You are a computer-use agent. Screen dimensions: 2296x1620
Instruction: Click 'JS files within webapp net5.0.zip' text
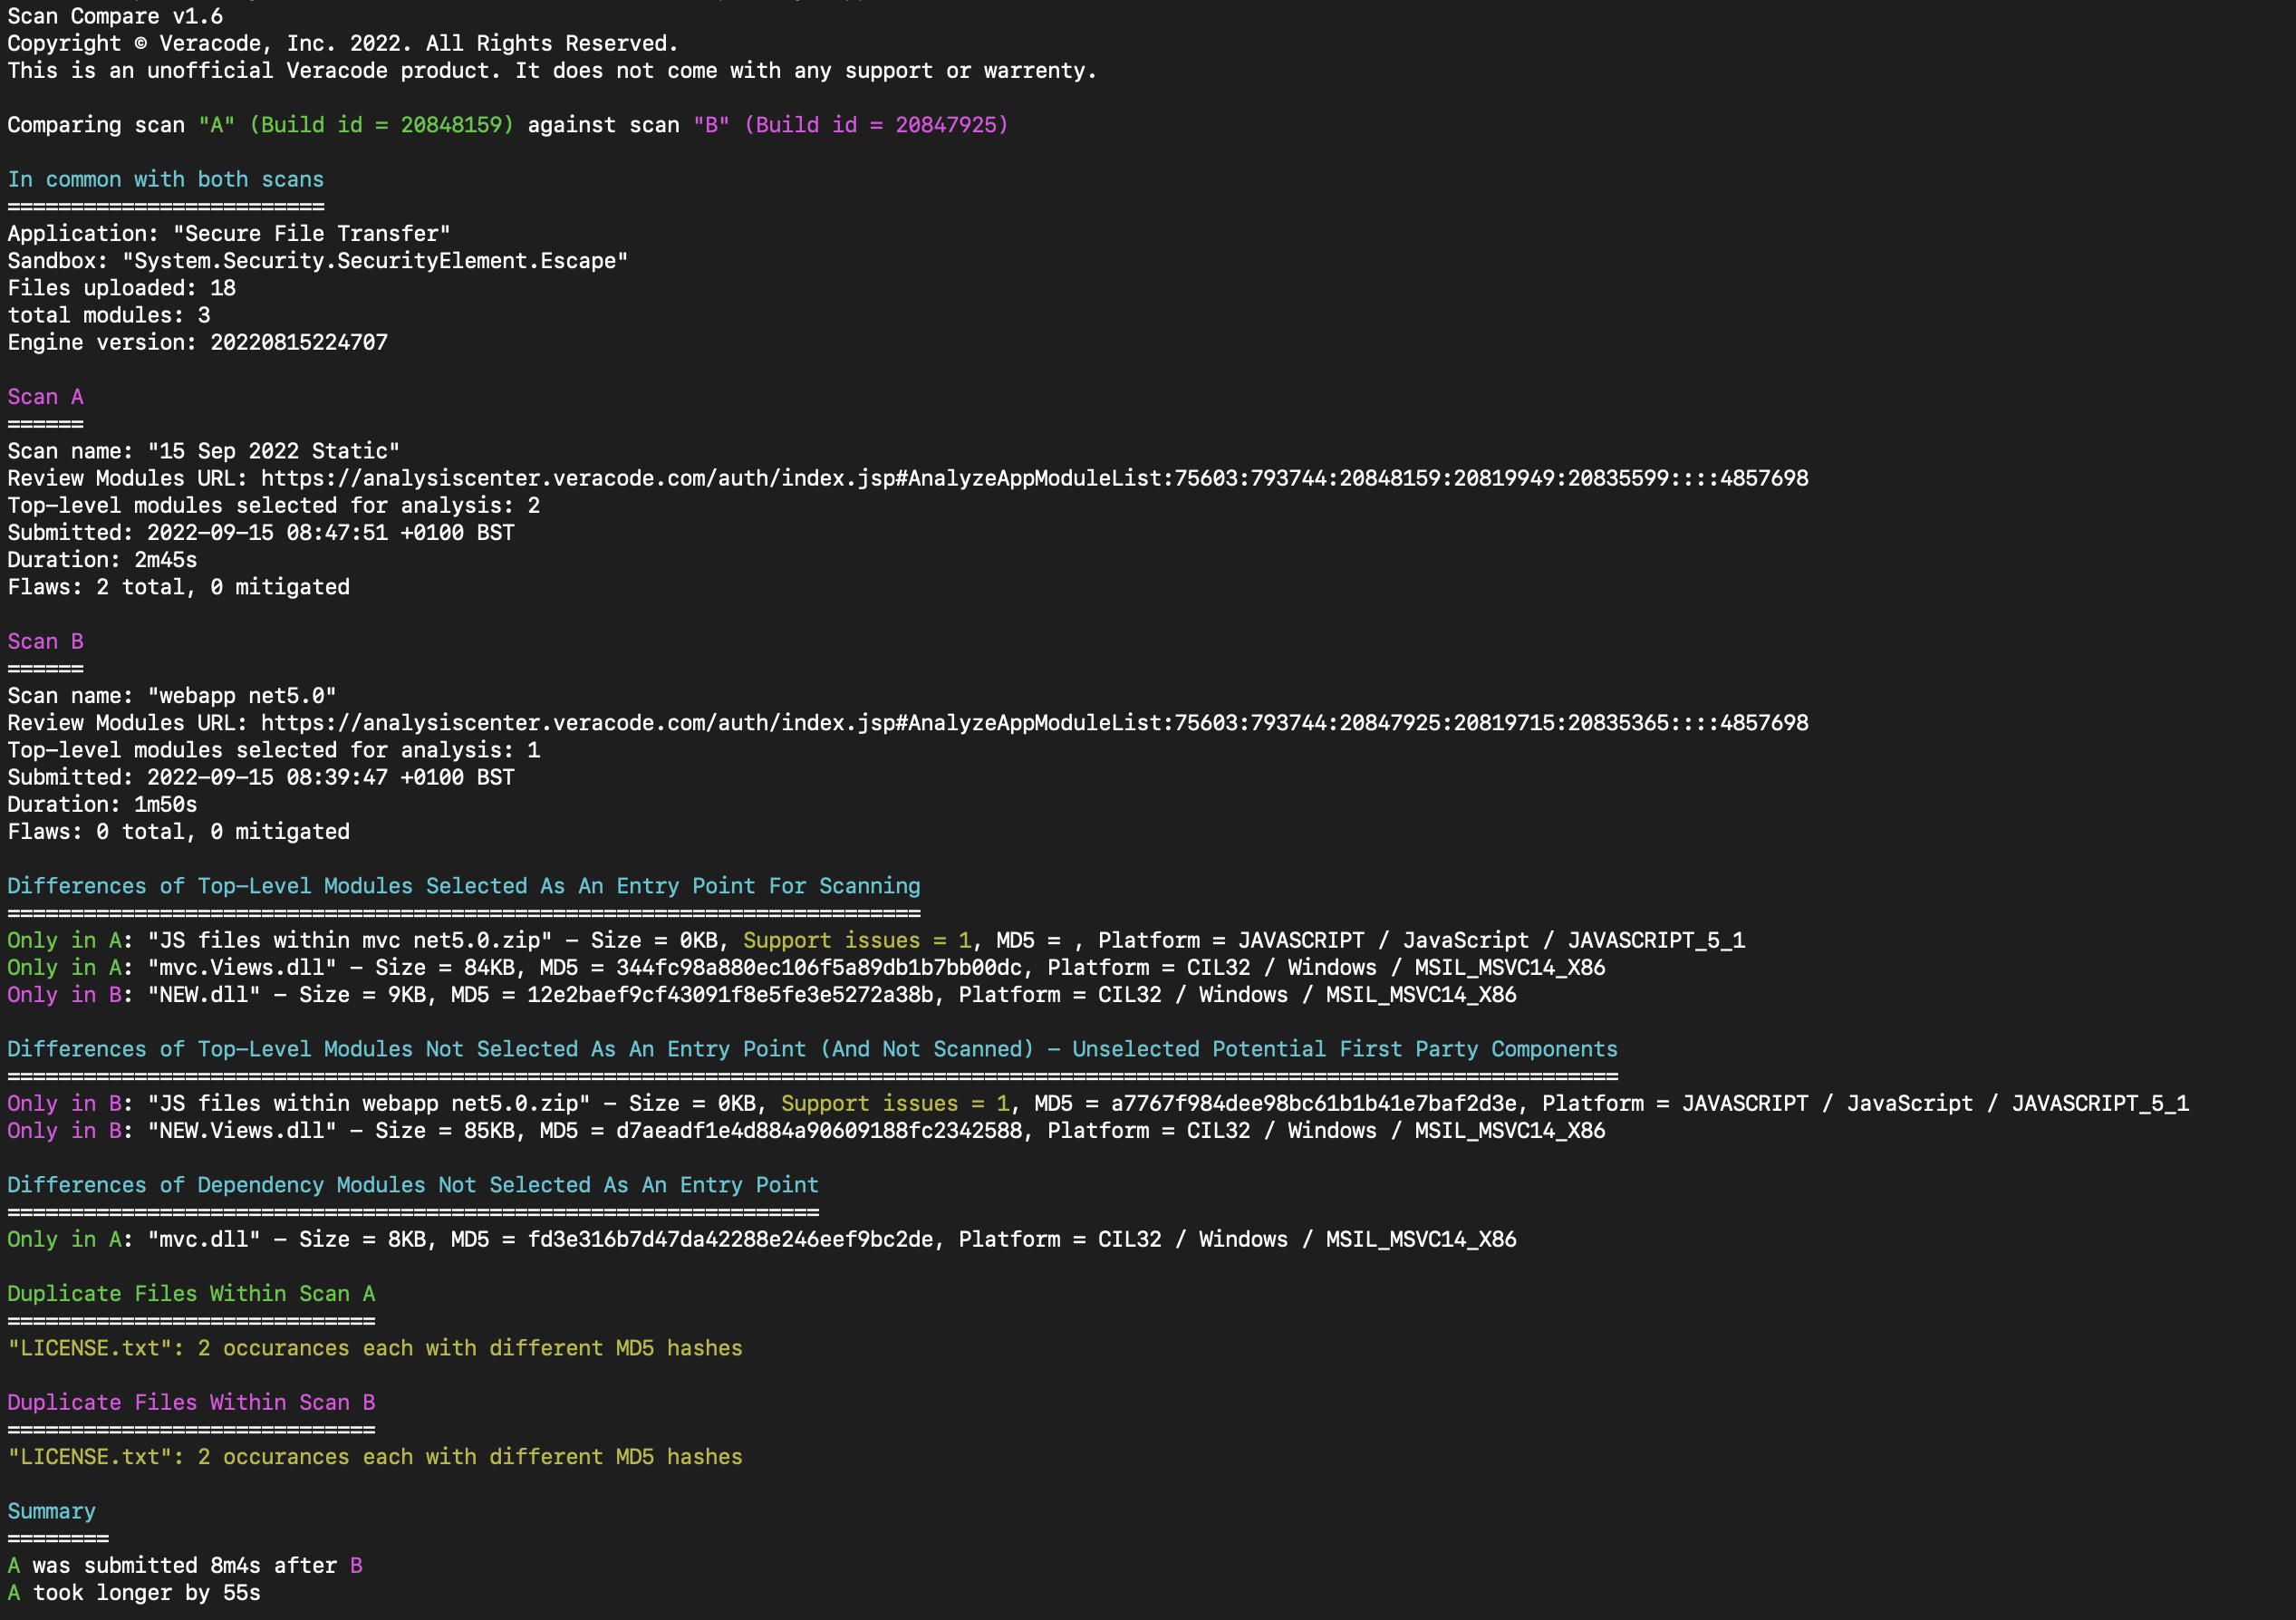click(369, 1104)
